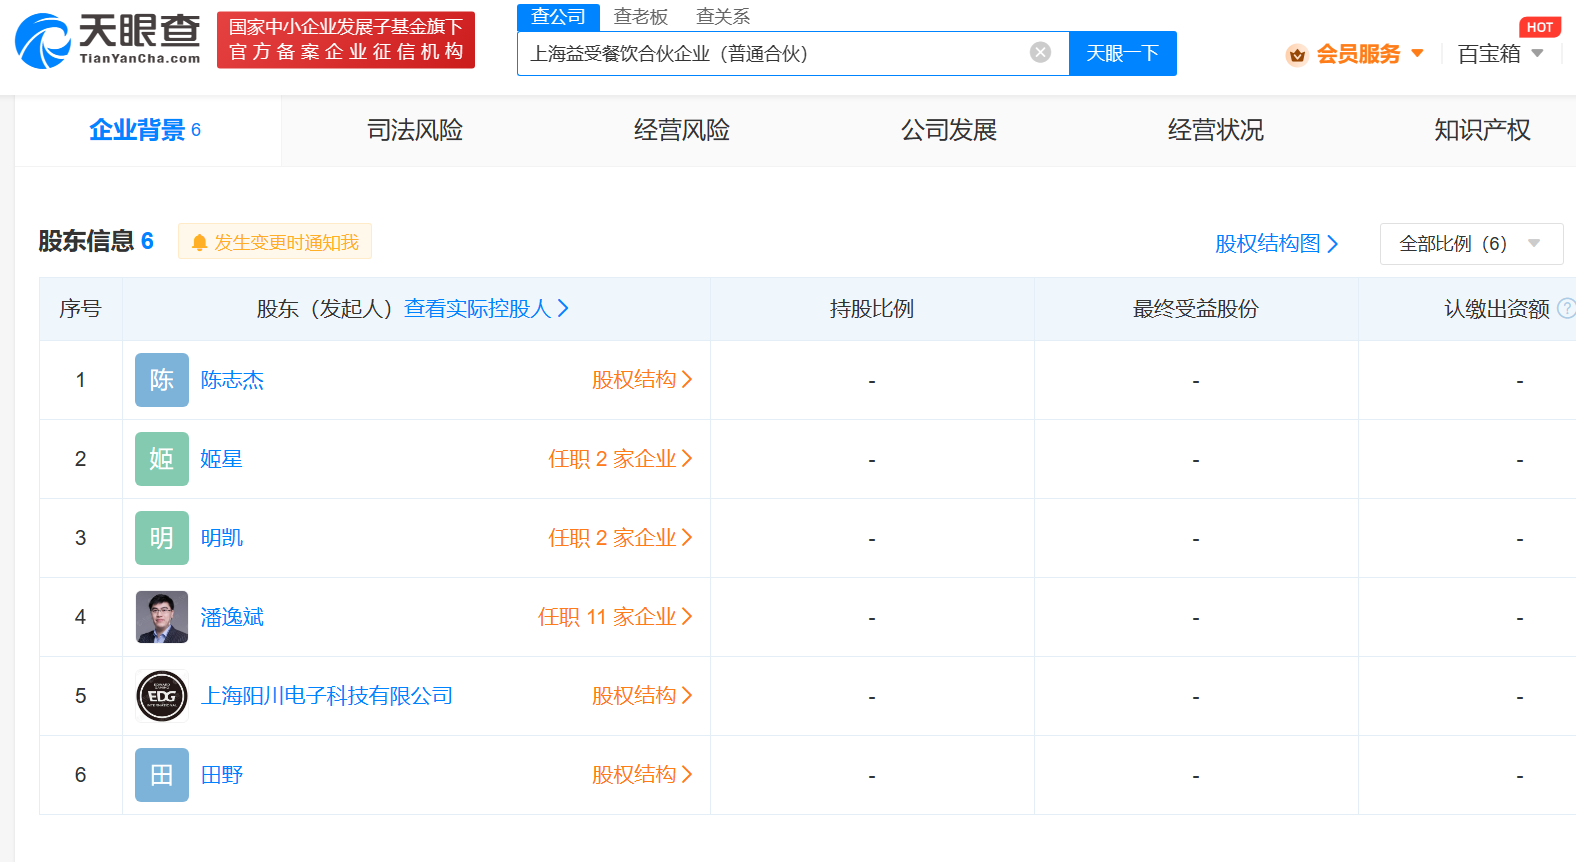This screenshot has width=1576, height=862.
Task: Click 发生变更时通知我 bell button
Action: [275, 242]
